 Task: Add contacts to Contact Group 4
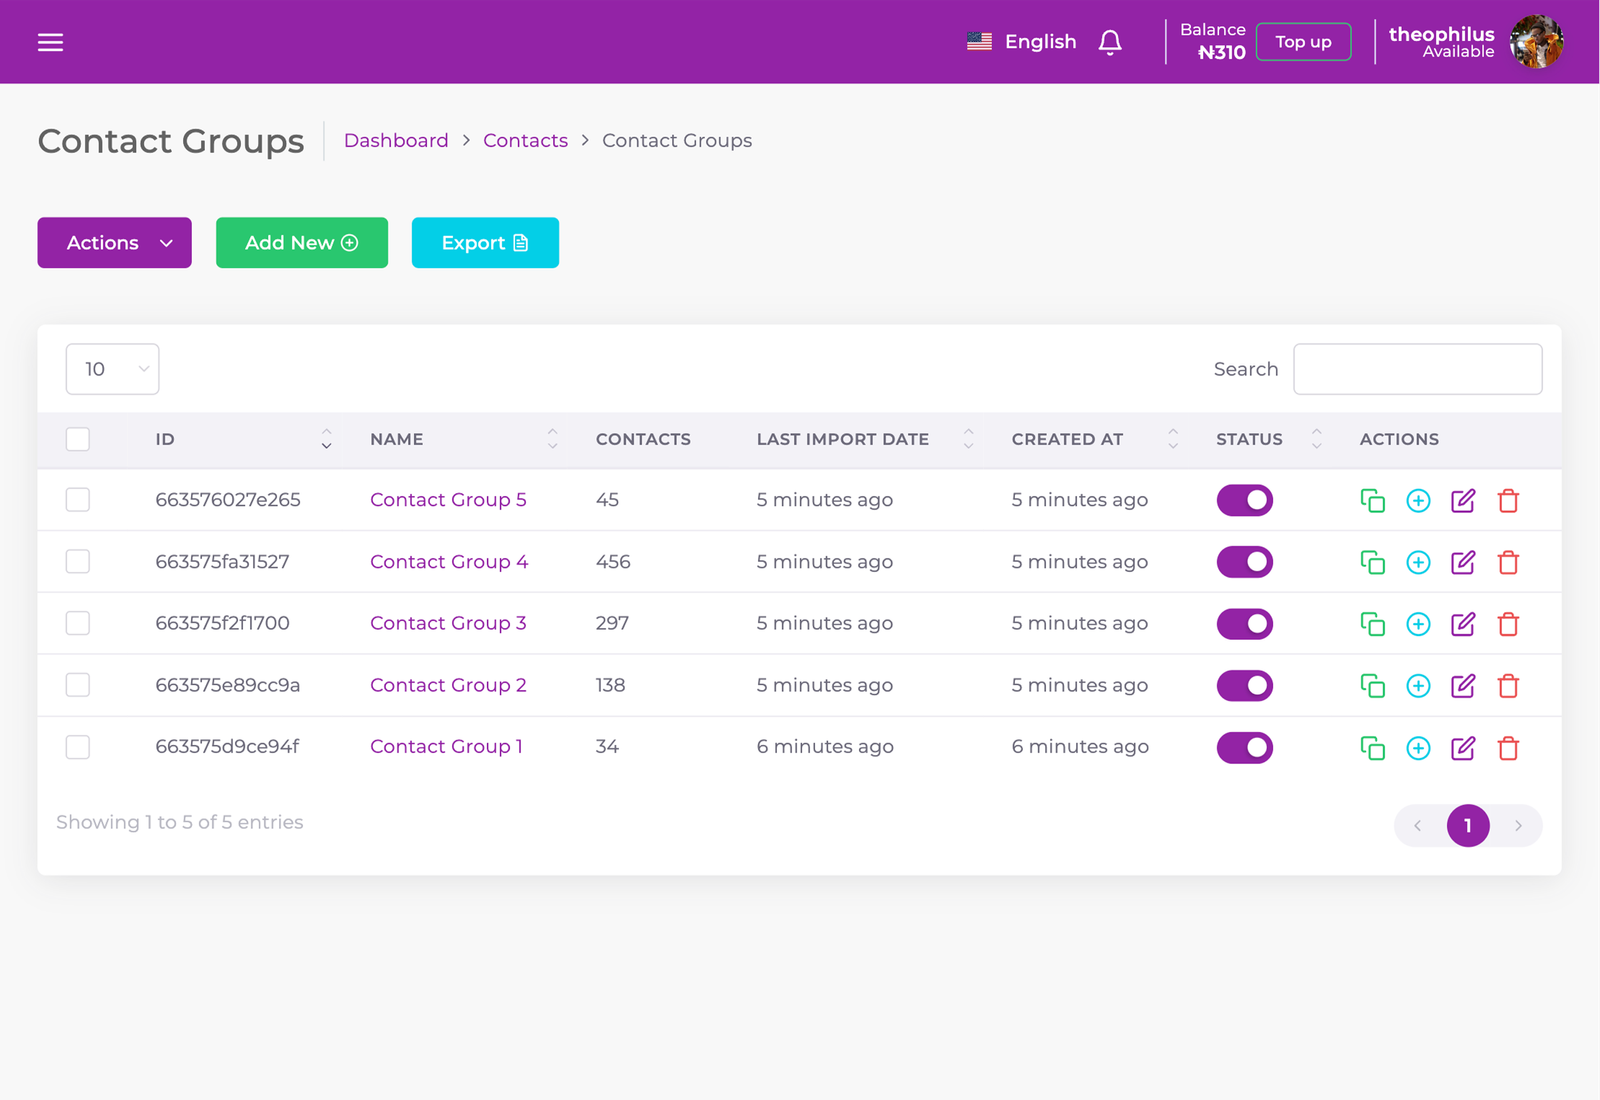tap(1418, 562)
